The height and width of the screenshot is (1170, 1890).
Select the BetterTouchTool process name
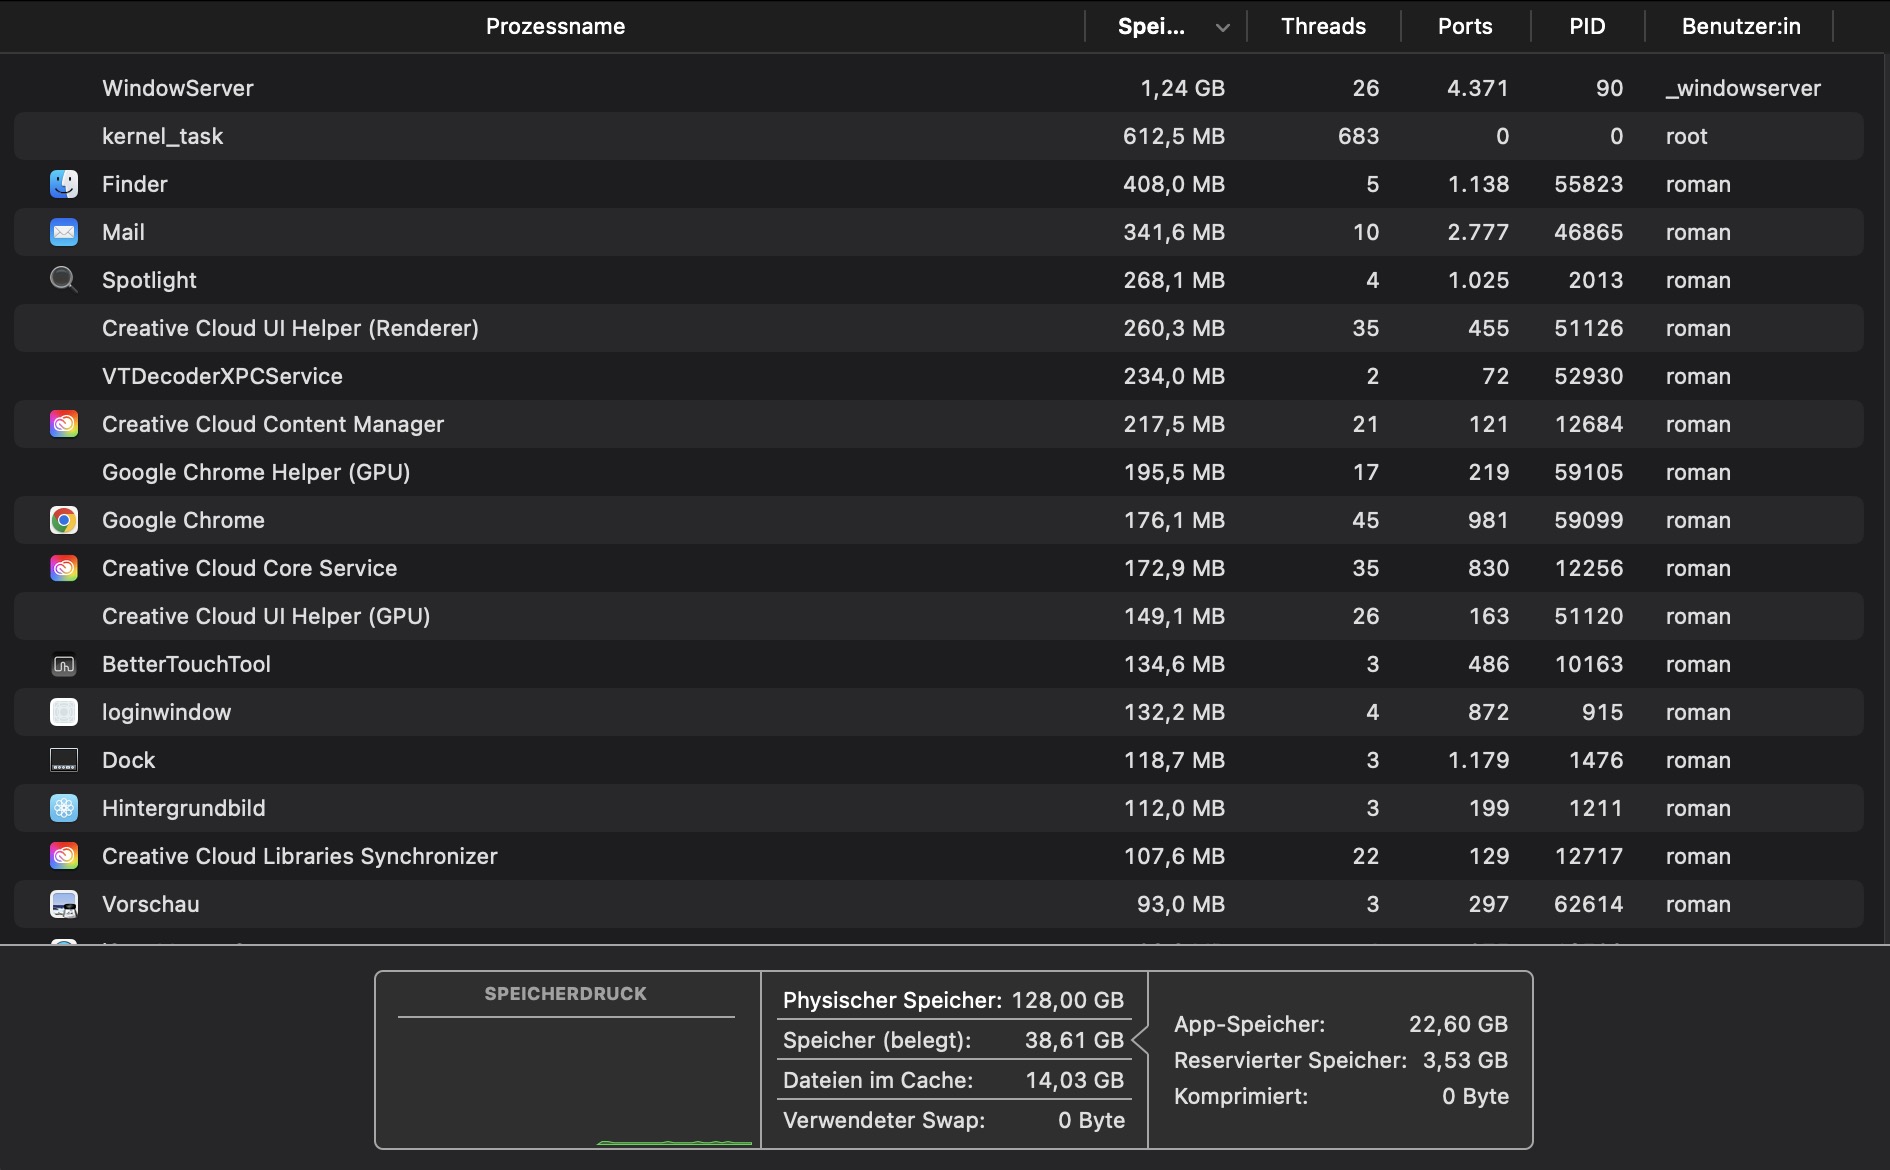(186, 664)
